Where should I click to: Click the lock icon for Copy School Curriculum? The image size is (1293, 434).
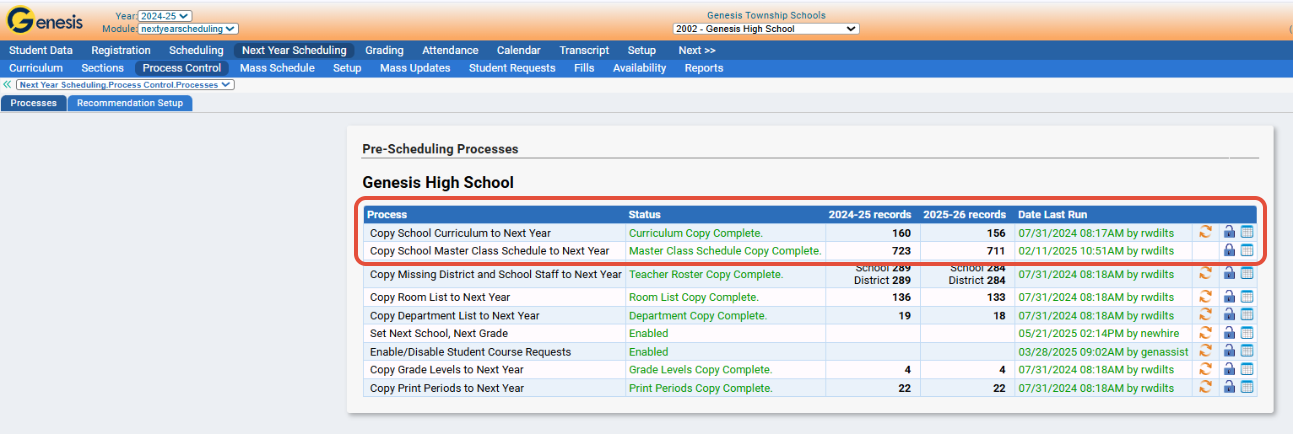coord(1229,232)
